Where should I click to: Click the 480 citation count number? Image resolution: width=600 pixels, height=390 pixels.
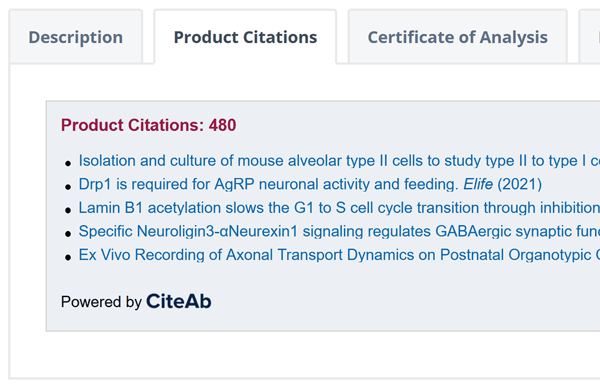[222, 125]
